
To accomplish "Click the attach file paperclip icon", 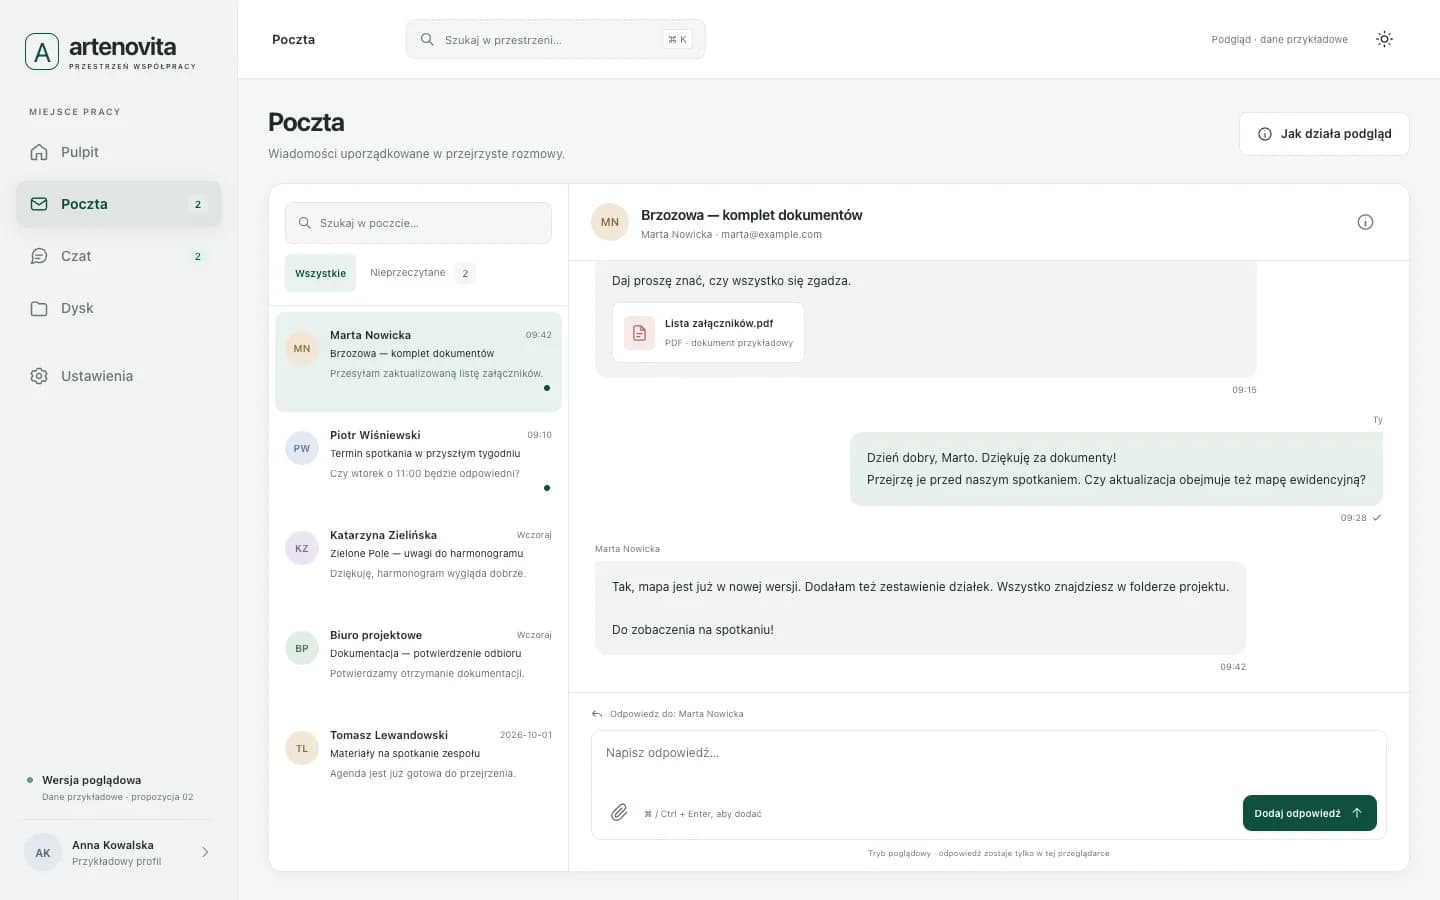I will tap(619, 813).
